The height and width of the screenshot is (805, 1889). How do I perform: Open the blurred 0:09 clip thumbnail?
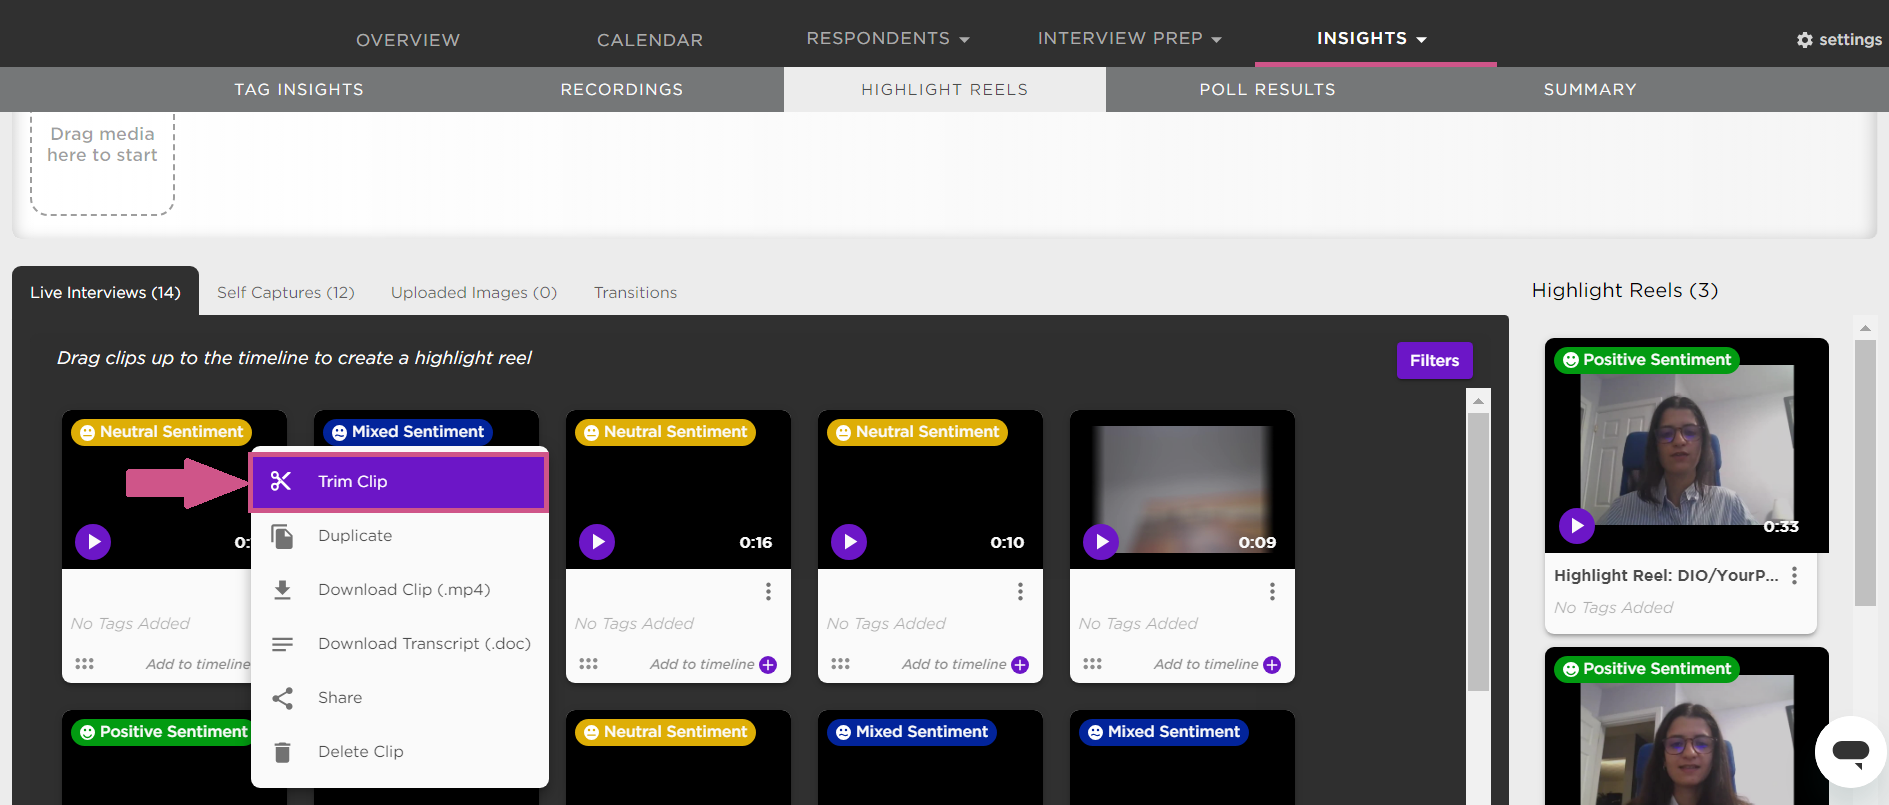[x=1182, y=489]
